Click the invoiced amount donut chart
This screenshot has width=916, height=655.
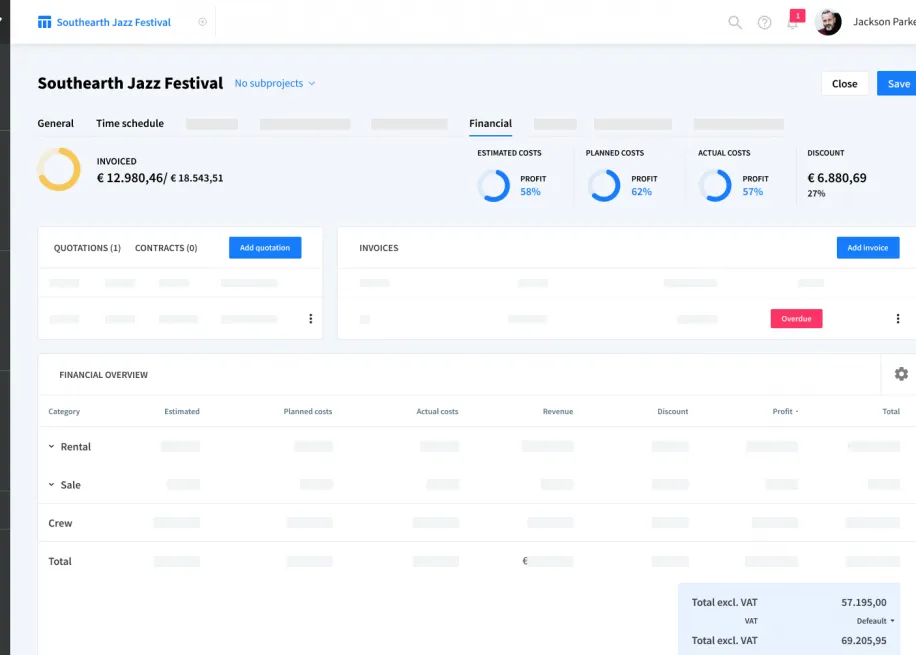[58, 170]
